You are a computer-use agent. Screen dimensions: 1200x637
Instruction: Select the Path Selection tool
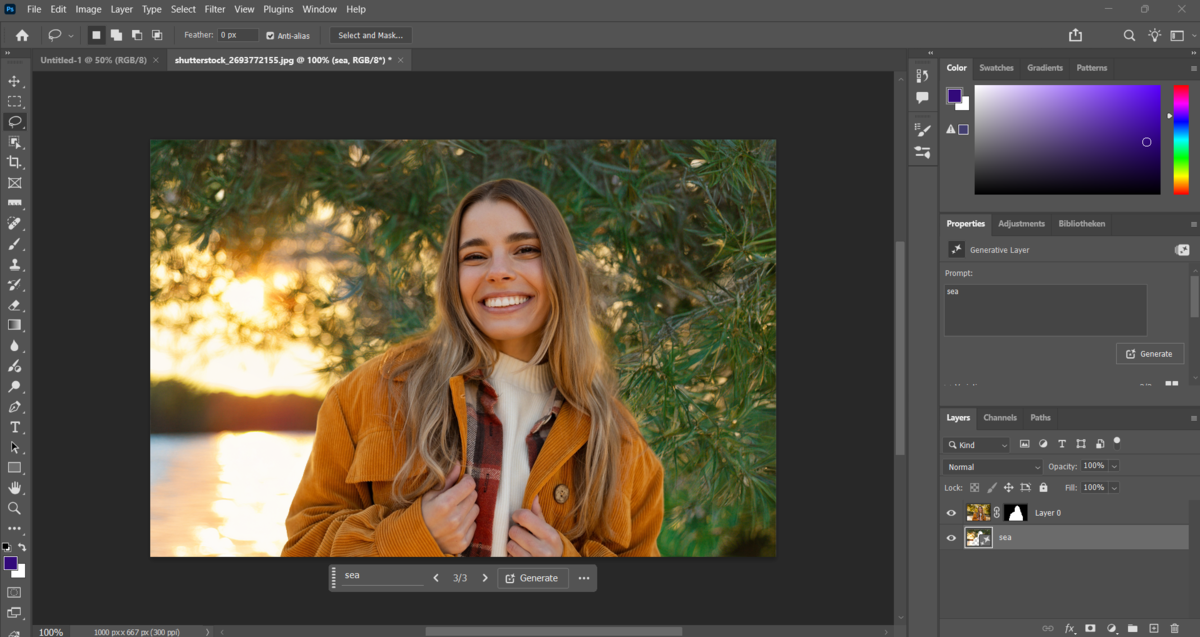point(15,447)
